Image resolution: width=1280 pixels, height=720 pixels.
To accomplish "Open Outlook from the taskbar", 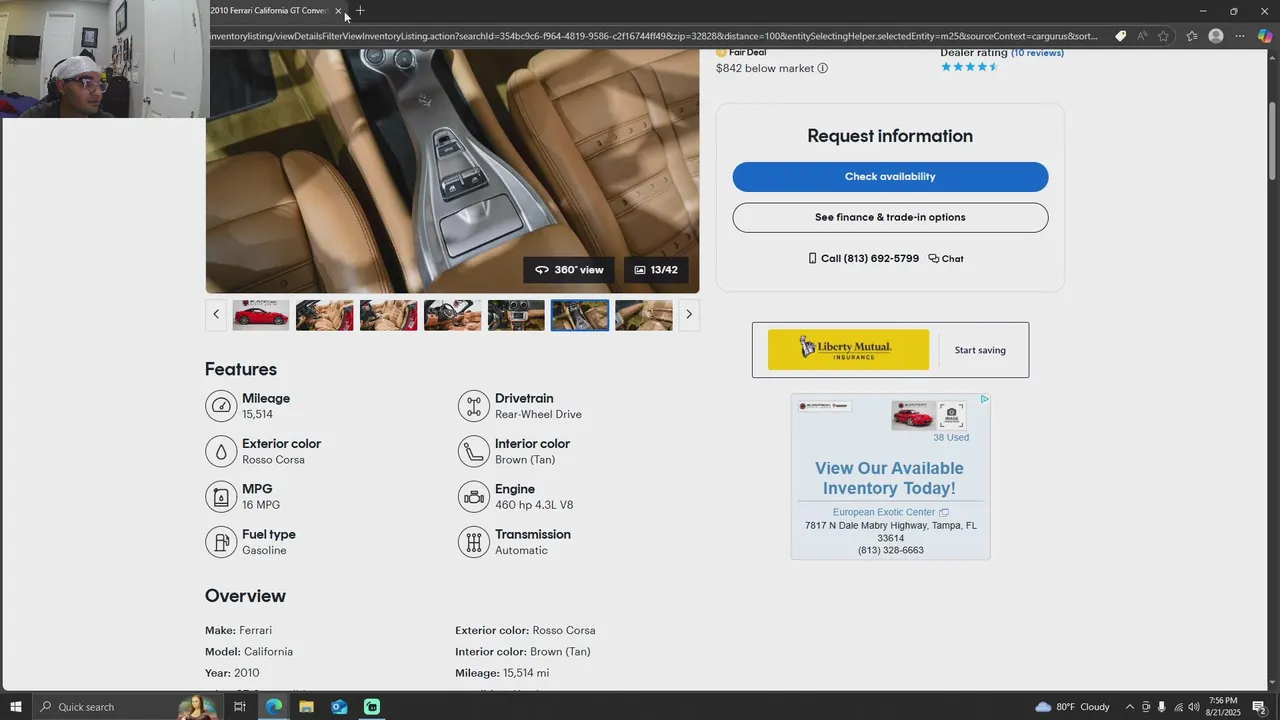I will pos(339,707).
